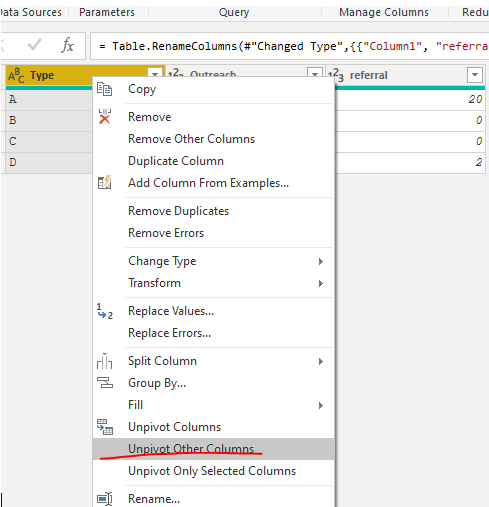Screen dimensions: 489x507
Task: Select Replace Values...
Action: pyautogui.click(x=213, y=311)
